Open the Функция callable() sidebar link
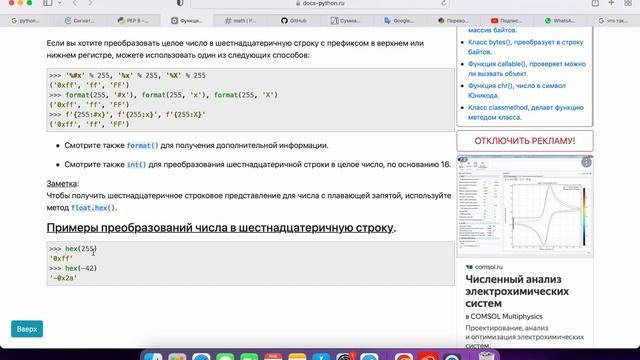Image resolution: width=640 pixels, height=360 pixels. pos(527,69)
